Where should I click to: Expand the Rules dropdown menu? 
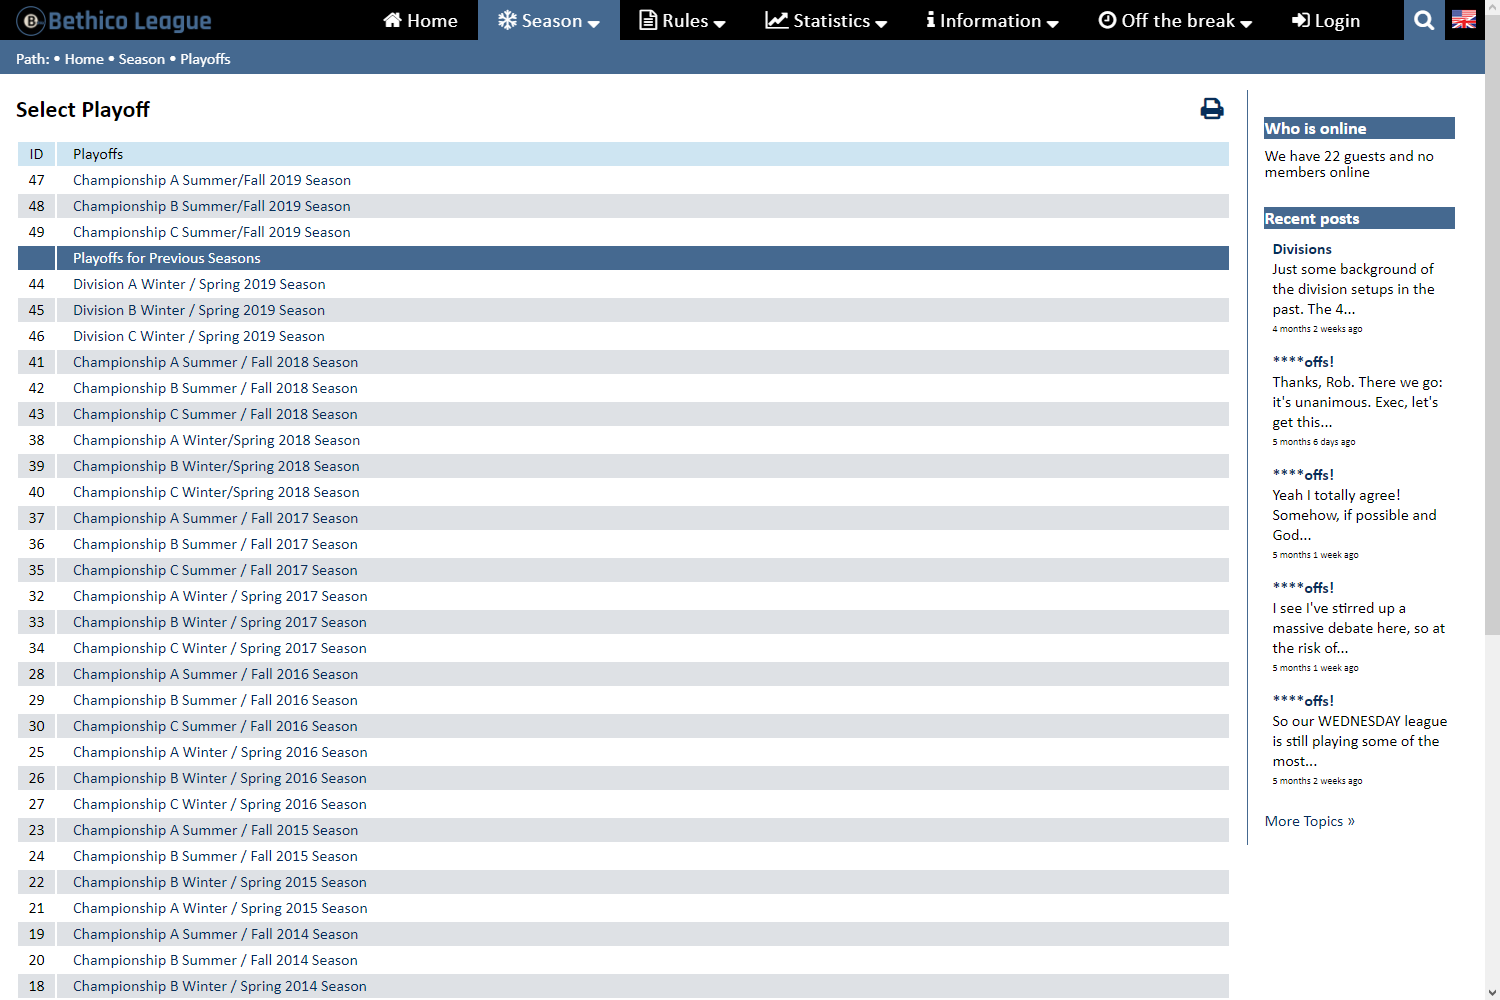tap(682, 20)
